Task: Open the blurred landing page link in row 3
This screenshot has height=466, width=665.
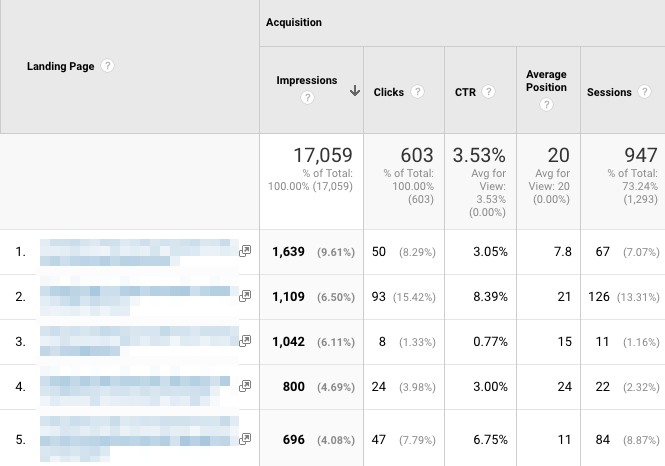Action: point(139,341)
